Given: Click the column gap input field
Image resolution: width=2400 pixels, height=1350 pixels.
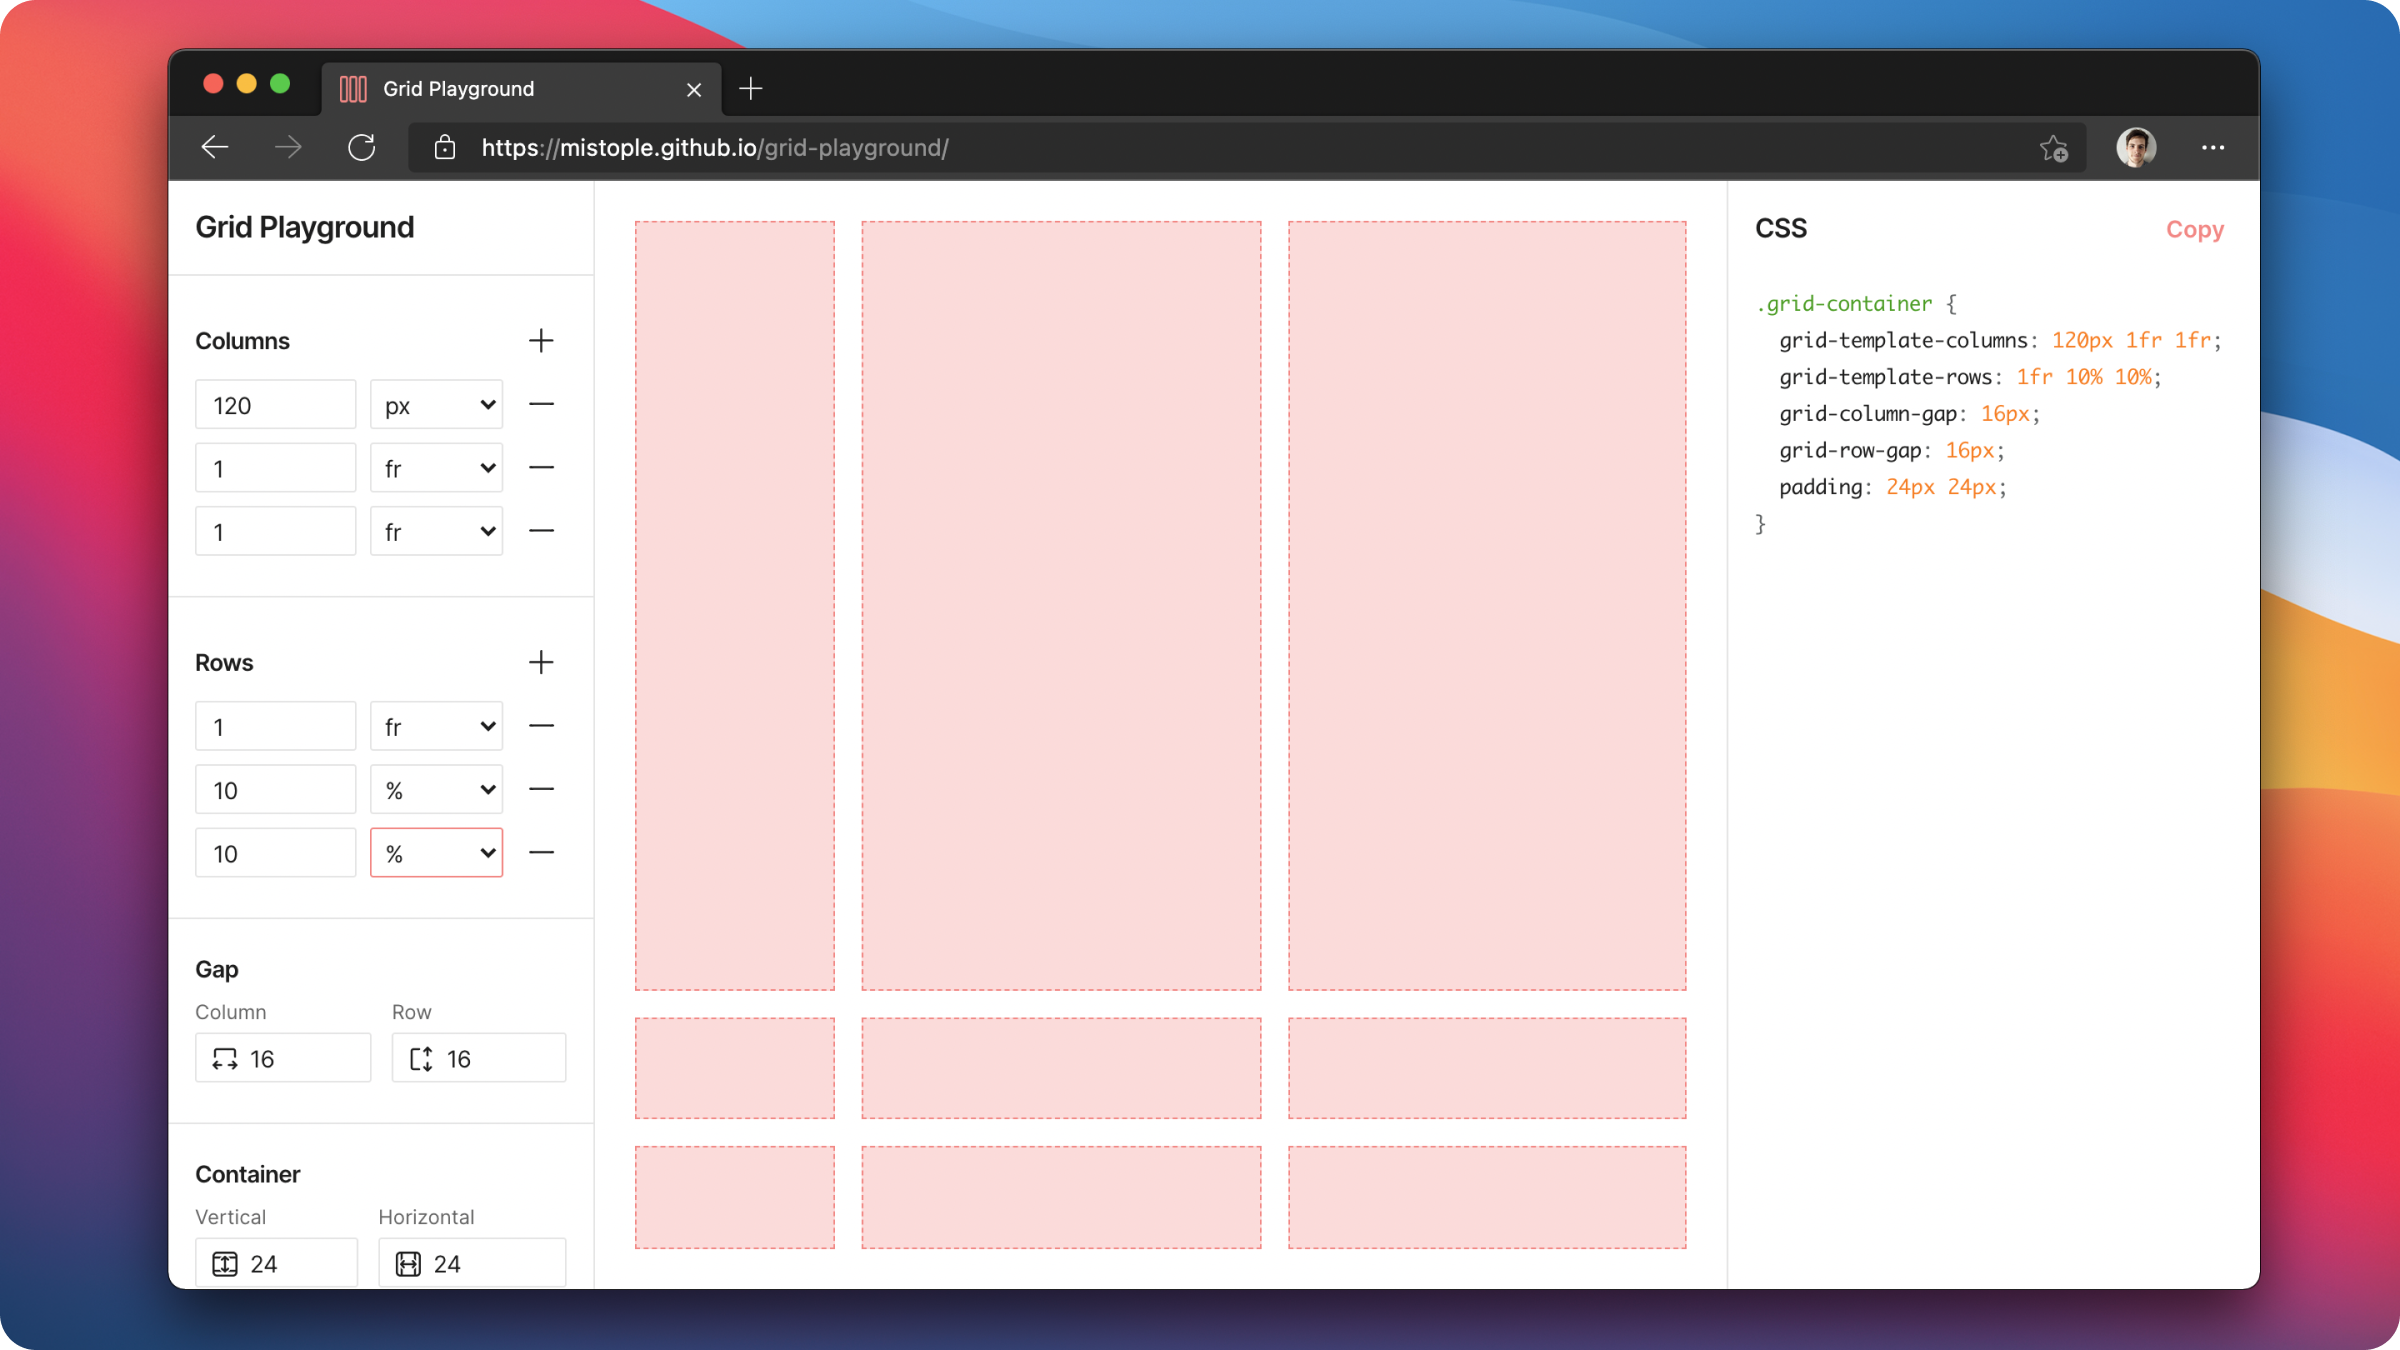Looking at the screenshot, I should (300, 1058).
